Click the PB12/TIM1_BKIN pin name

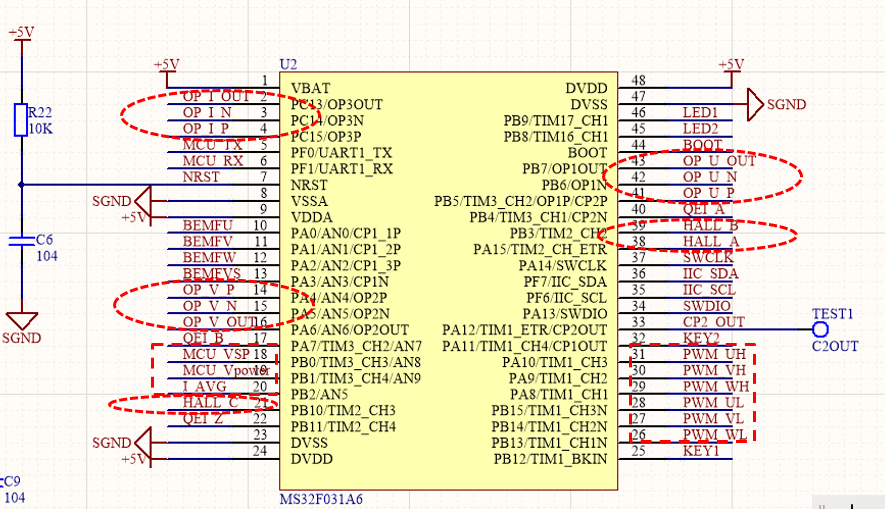pyautogui.click(x=550, y=459)
